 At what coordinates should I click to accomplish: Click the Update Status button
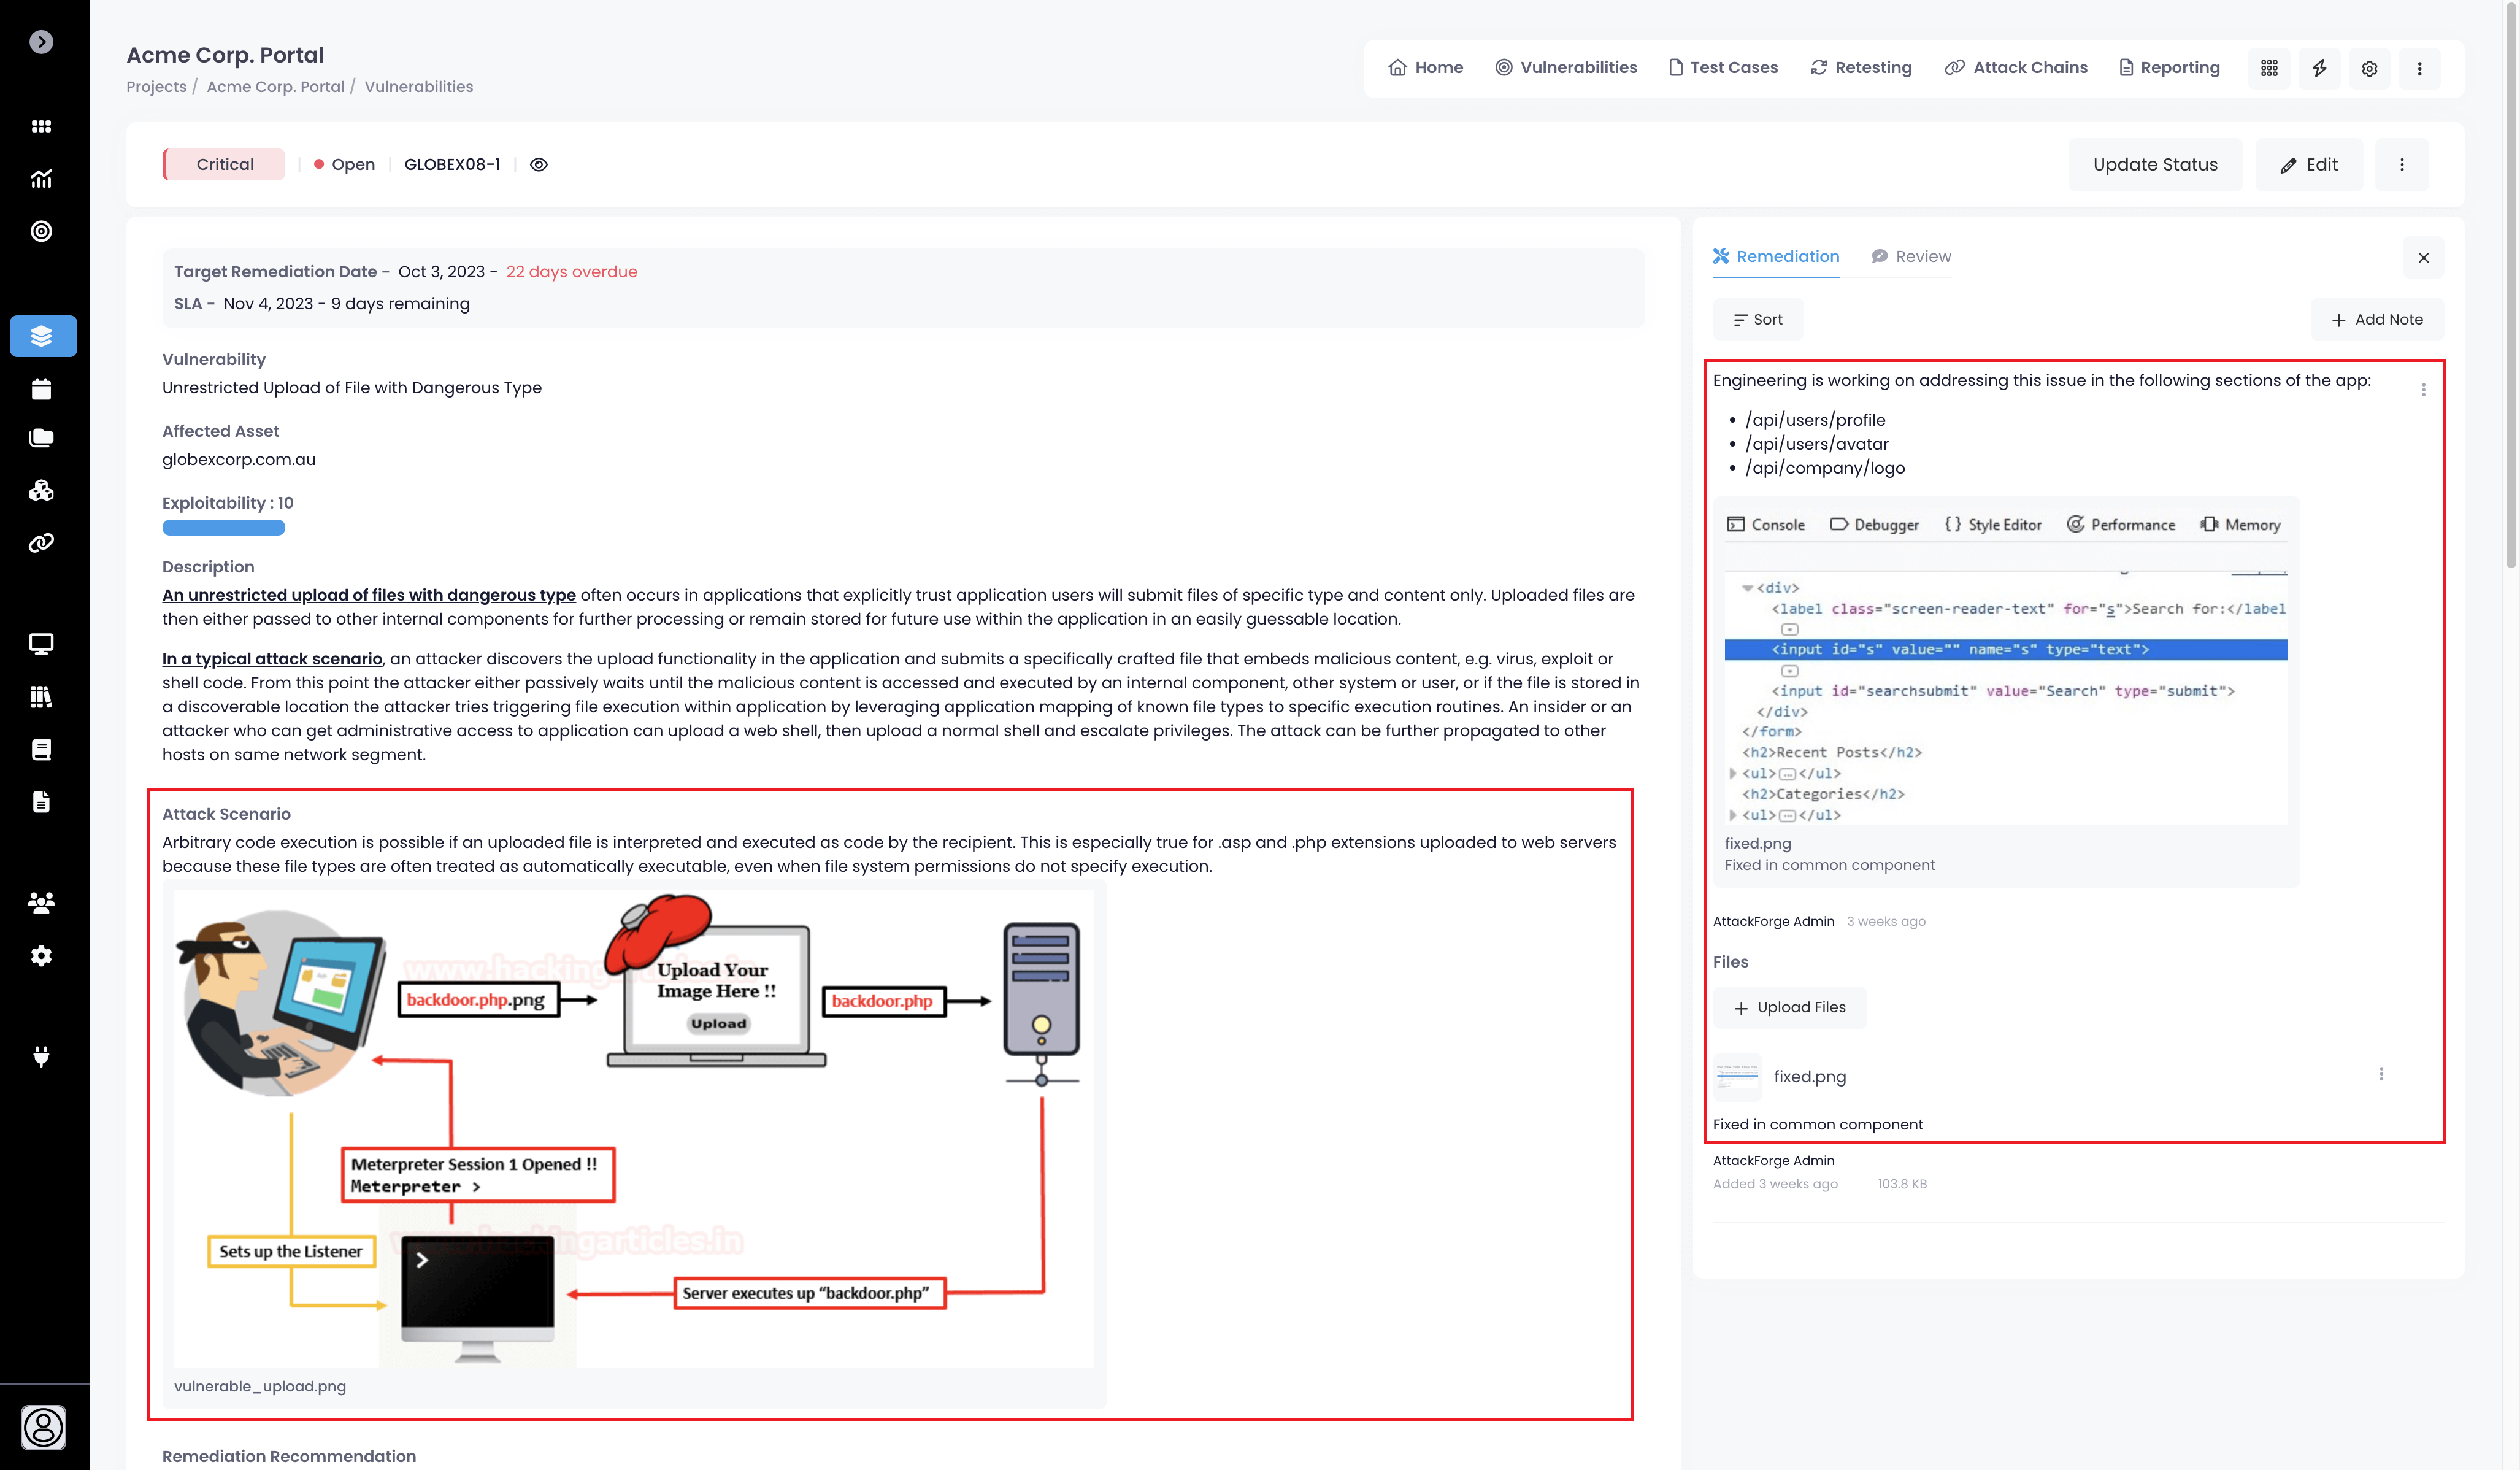click(x=2155, y=165)
